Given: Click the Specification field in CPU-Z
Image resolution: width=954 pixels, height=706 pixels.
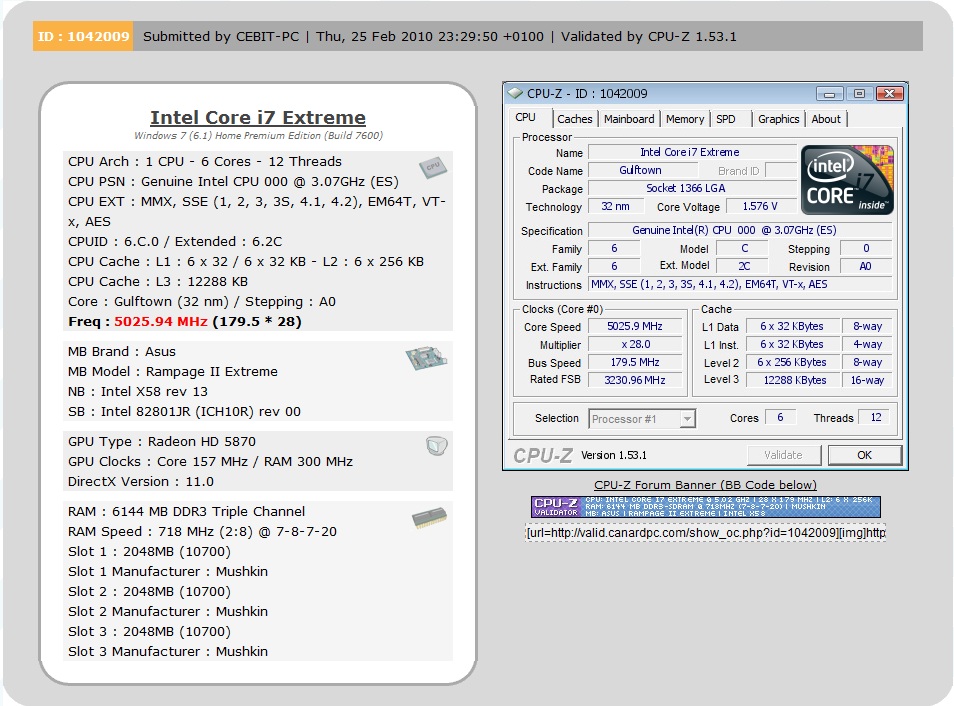Looking at the screenshot, I should [740, 230].
